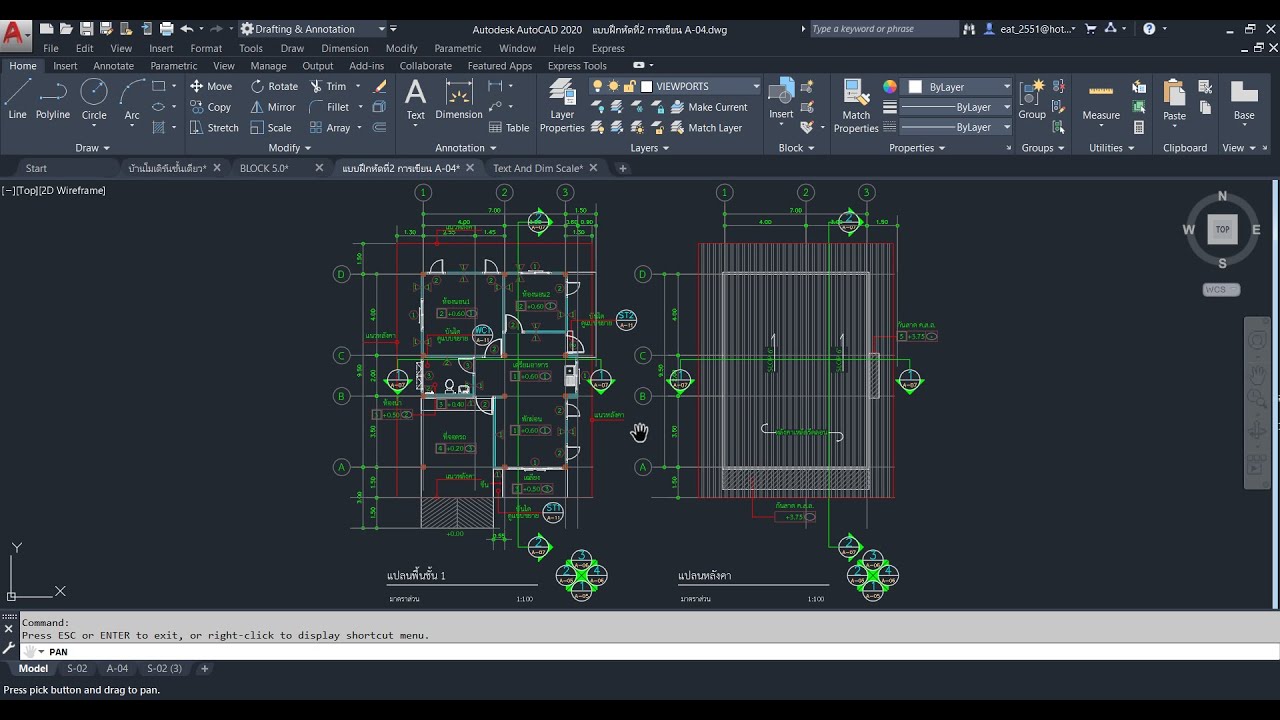1280x720 pixels.
Task: Click Match Properties tool
Action: pos(856,106)
